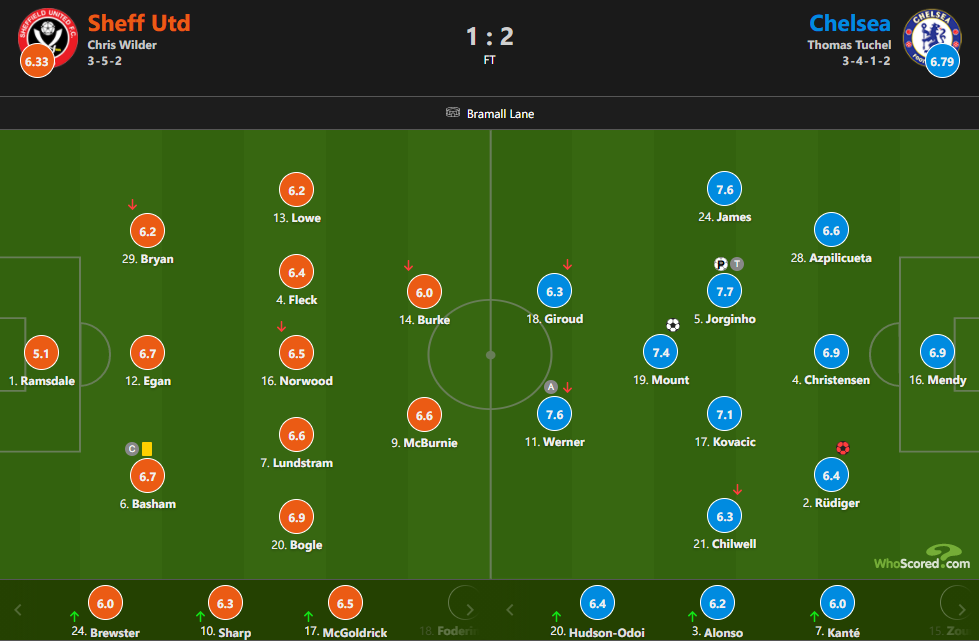Click the stadium icon beside Bramall Lane
Image resolution: width=979 pixels, height=641 pixels.
pyautogui.click(x=453, y=113)
